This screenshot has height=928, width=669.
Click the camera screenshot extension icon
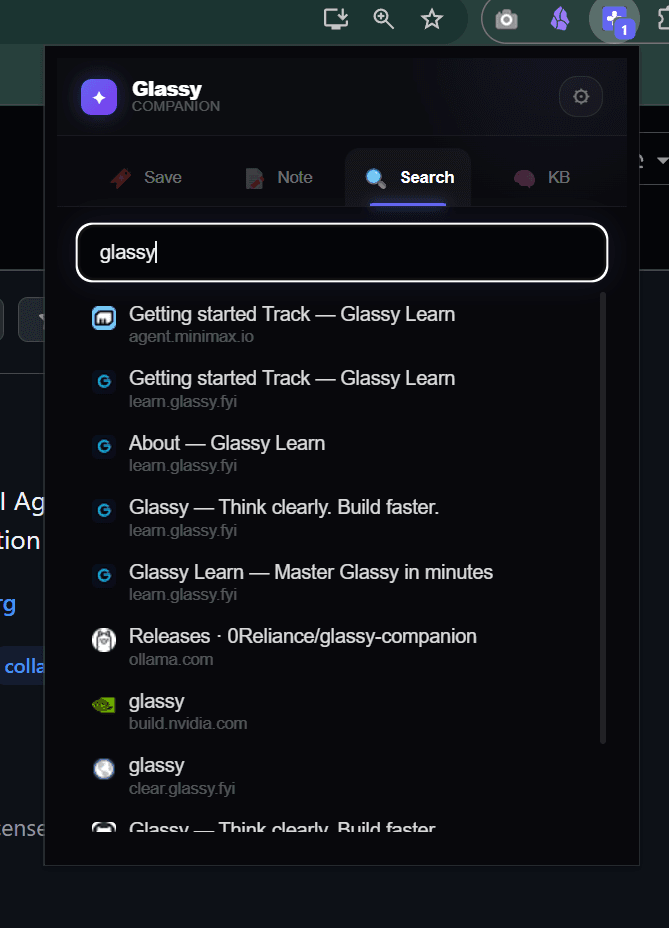click(506, 20)
